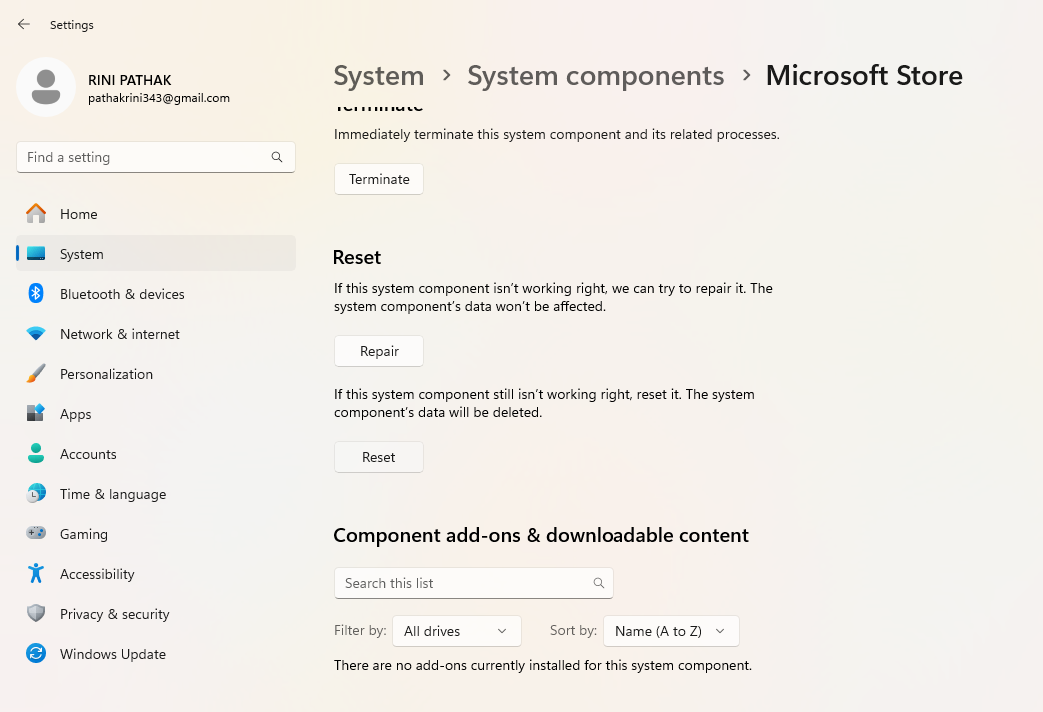
Task: Click the Terminate button
Action: [x=379, y=179]
